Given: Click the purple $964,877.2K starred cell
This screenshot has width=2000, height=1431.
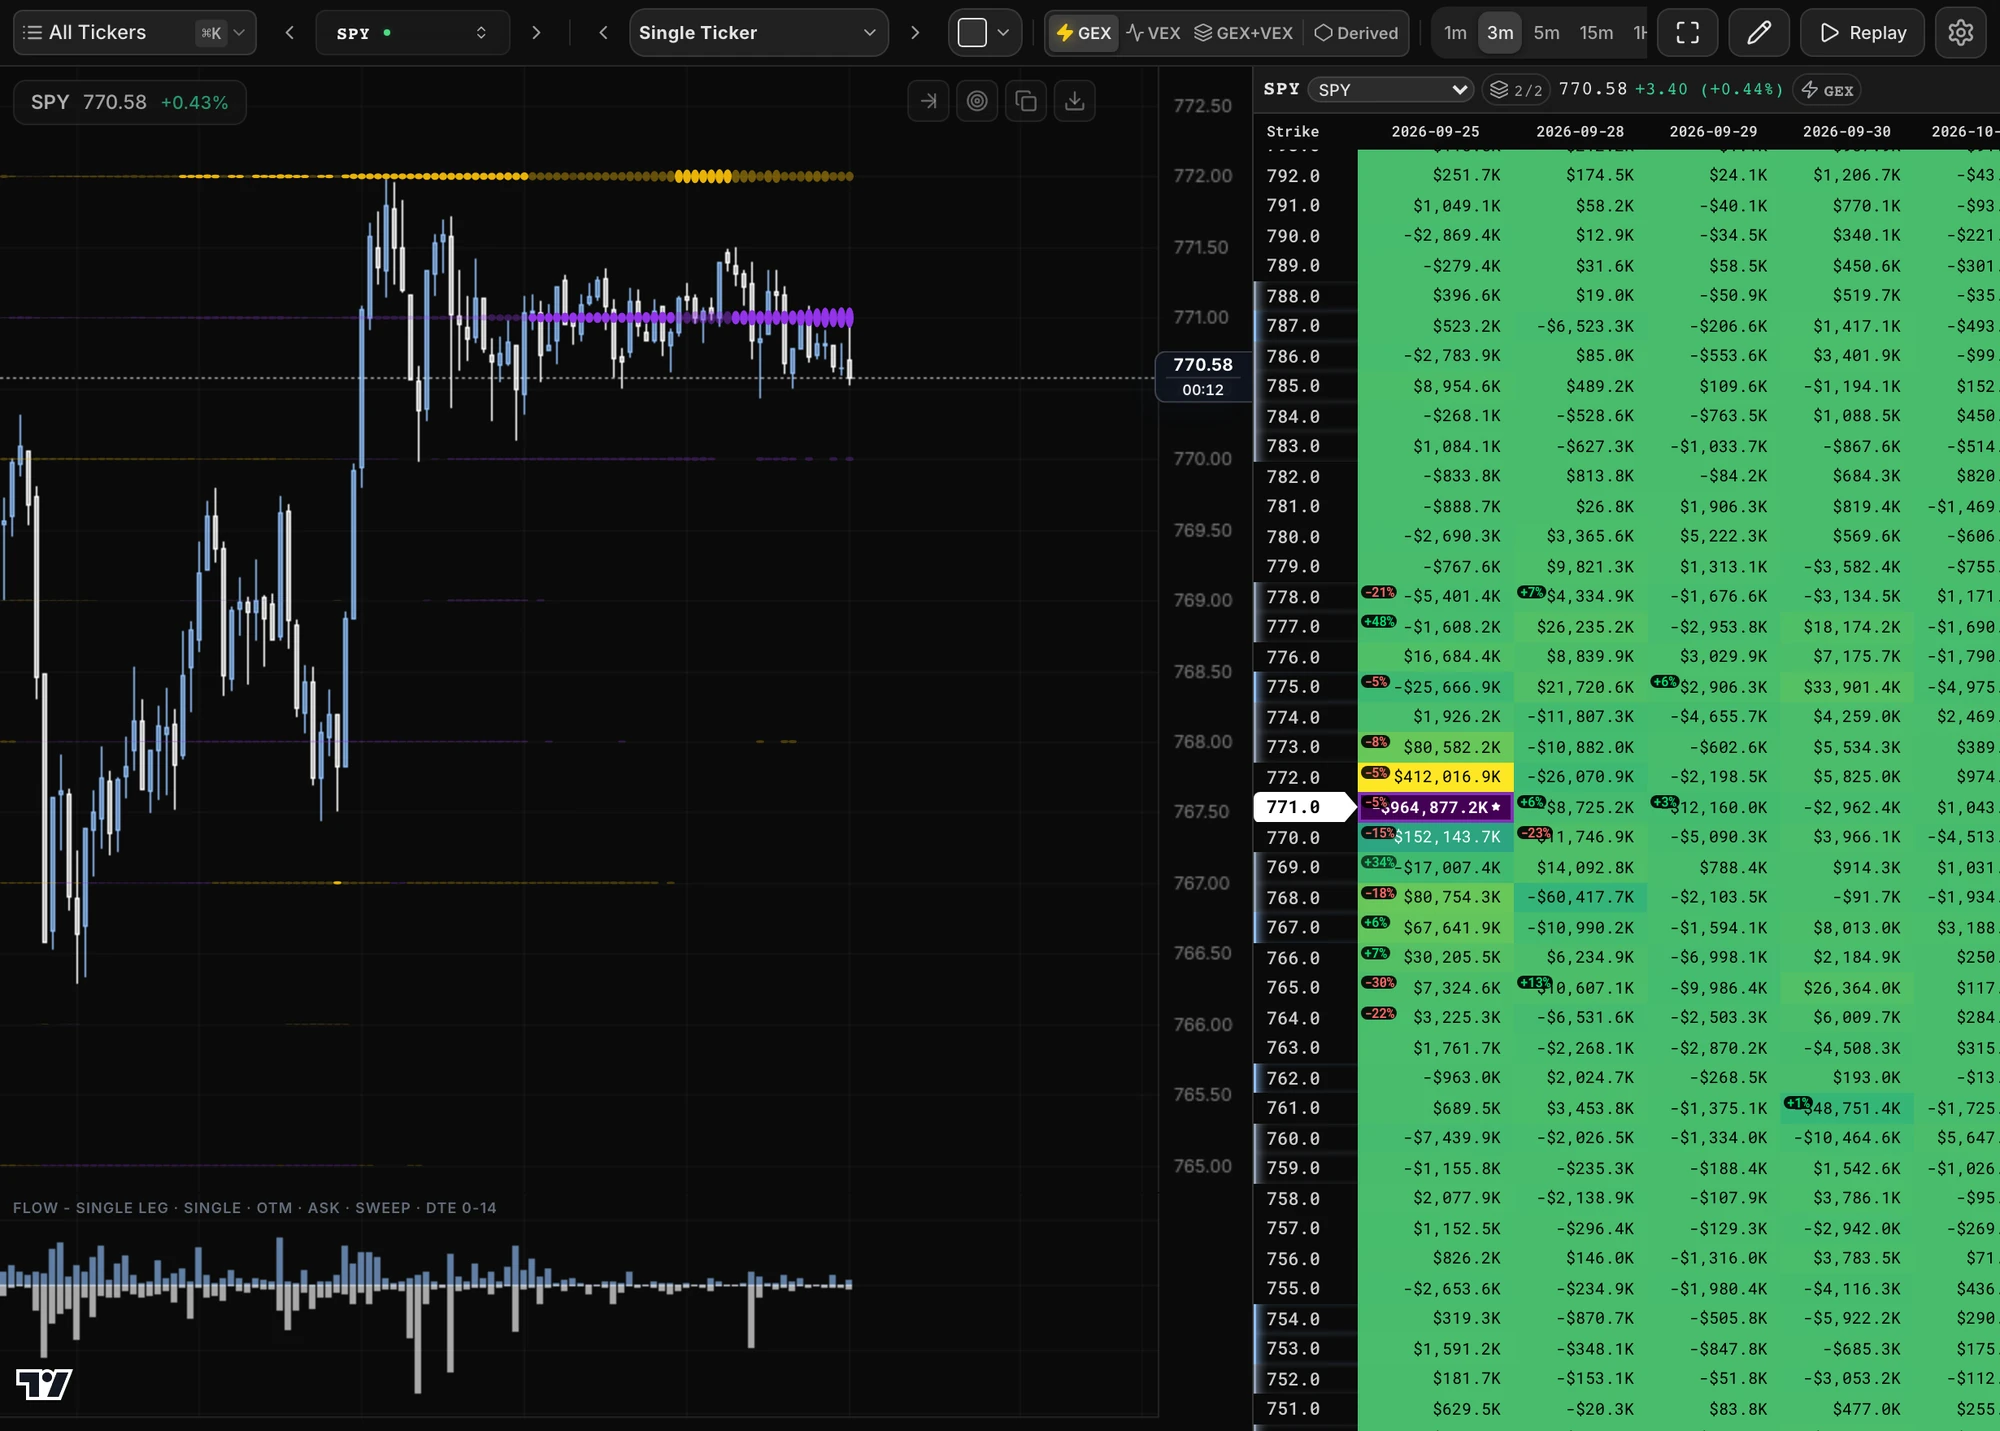Looking at the screenshot, I should tap(1435, 807).
